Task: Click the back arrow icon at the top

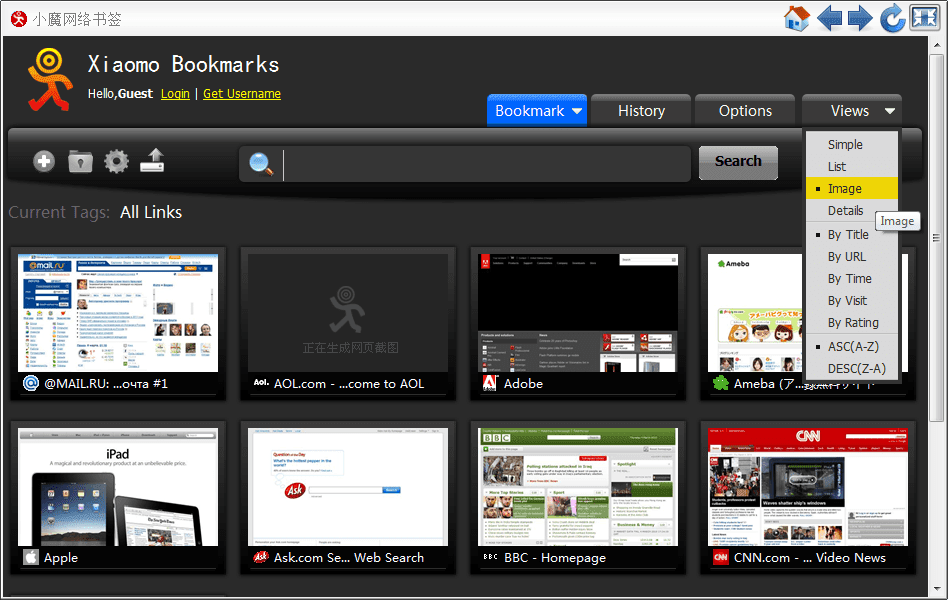Action: click(x=829, y=17)
